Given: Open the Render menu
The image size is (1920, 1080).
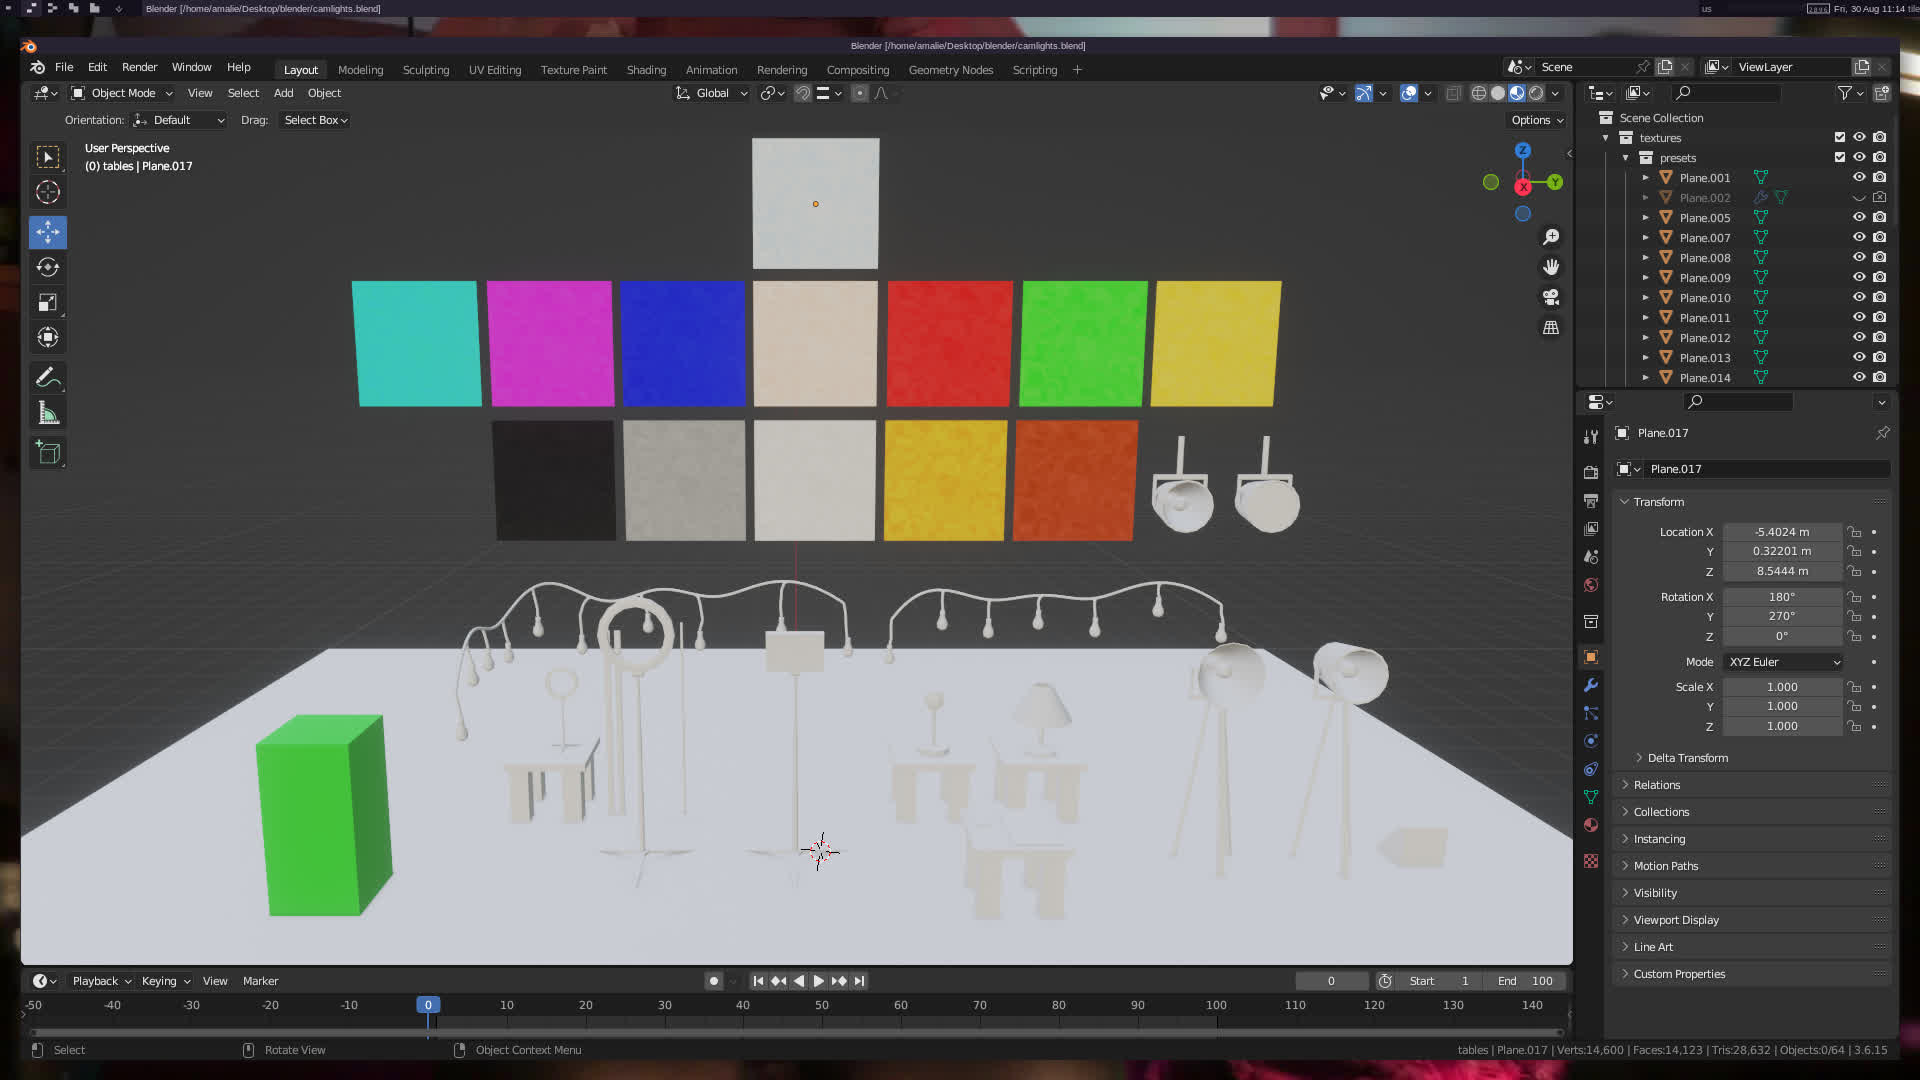Looking at the screenshot, I should pyautogui.click(x=139, y=67).
